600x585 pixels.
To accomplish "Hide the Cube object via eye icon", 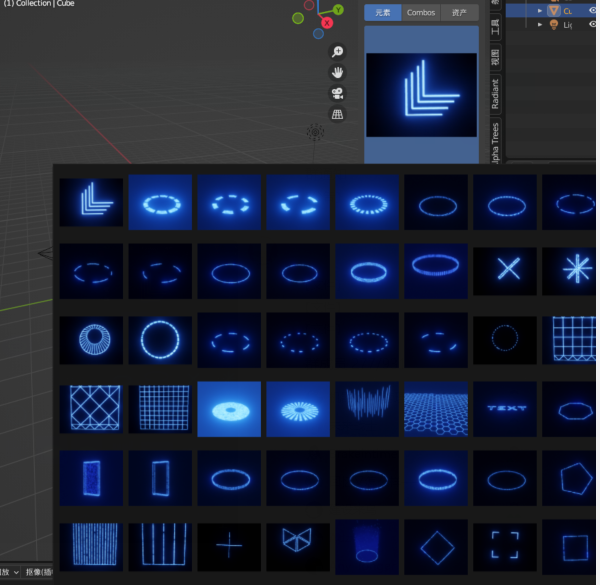I will [592, 10].
